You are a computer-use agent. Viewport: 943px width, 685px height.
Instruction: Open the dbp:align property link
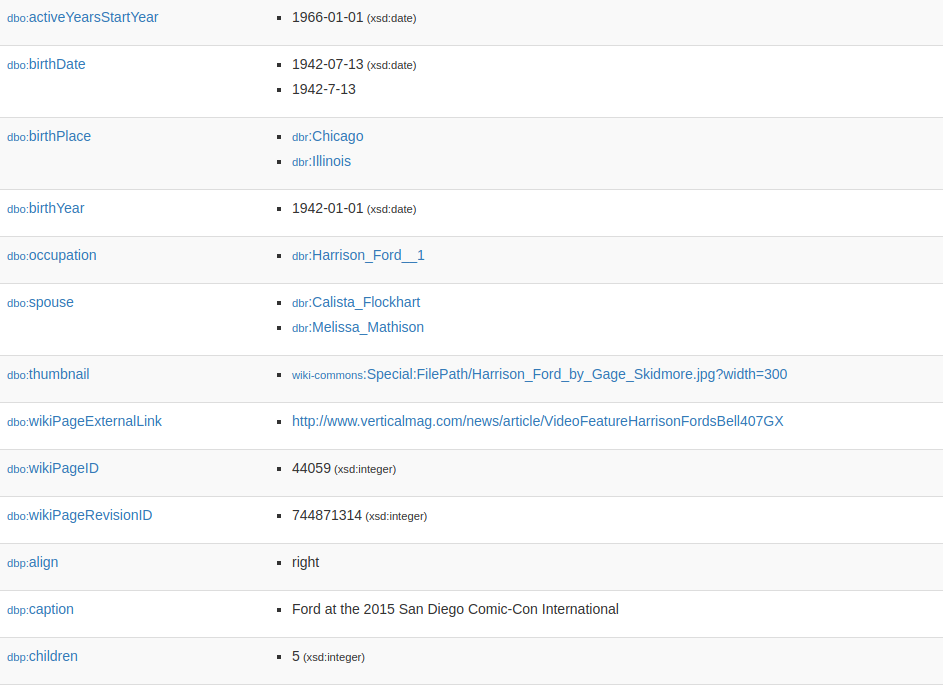coord(33,562)
